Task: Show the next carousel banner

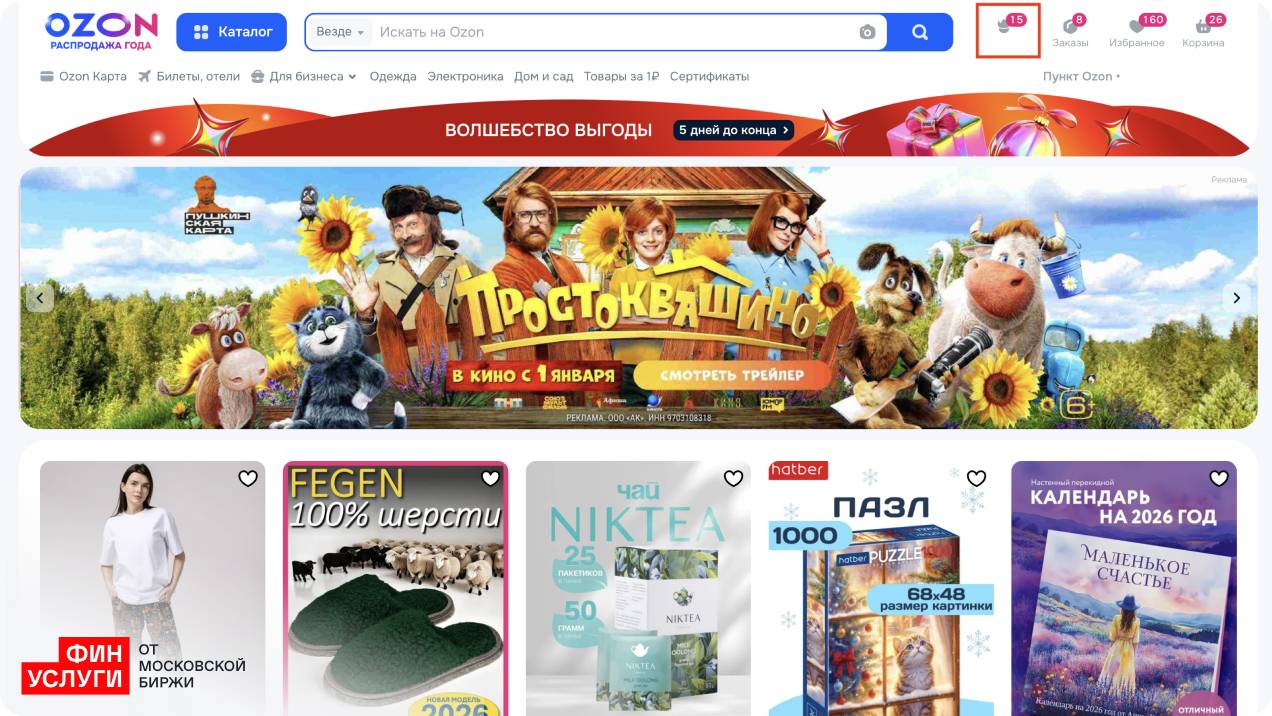Action: [1236, 298]
